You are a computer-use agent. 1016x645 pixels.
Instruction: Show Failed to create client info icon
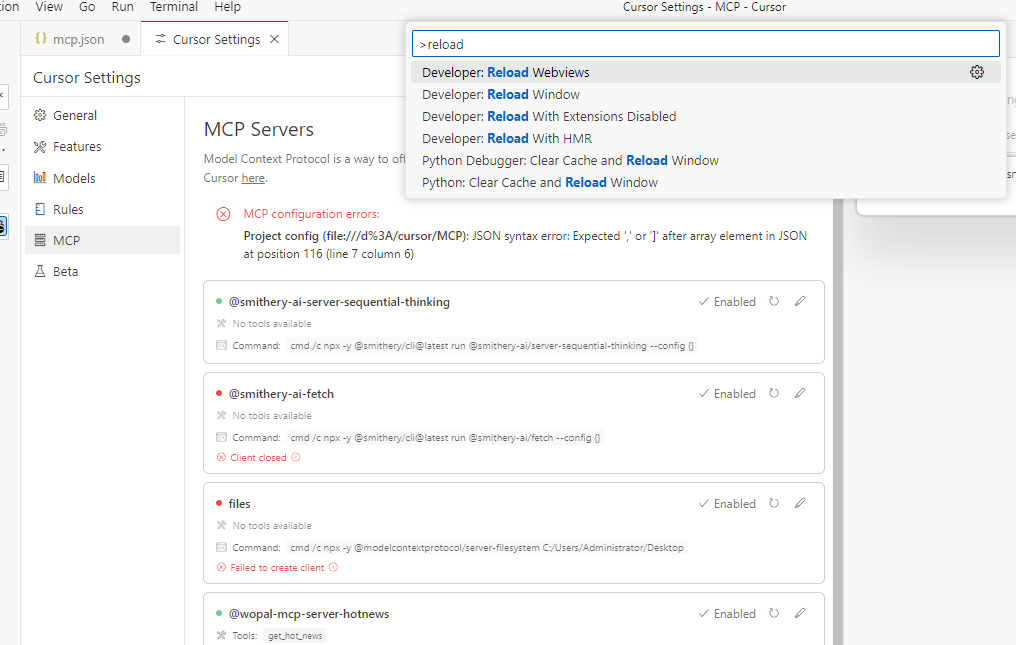(x=334, y=567)
